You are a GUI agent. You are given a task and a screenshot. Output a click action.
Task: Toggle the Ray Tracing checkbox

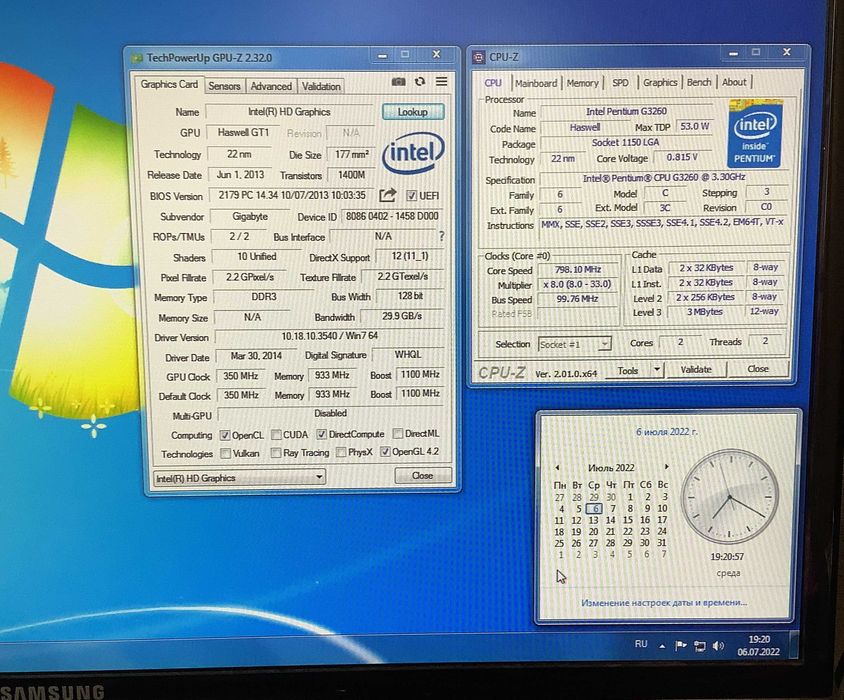pyautogui.click(x=276, y=453)
